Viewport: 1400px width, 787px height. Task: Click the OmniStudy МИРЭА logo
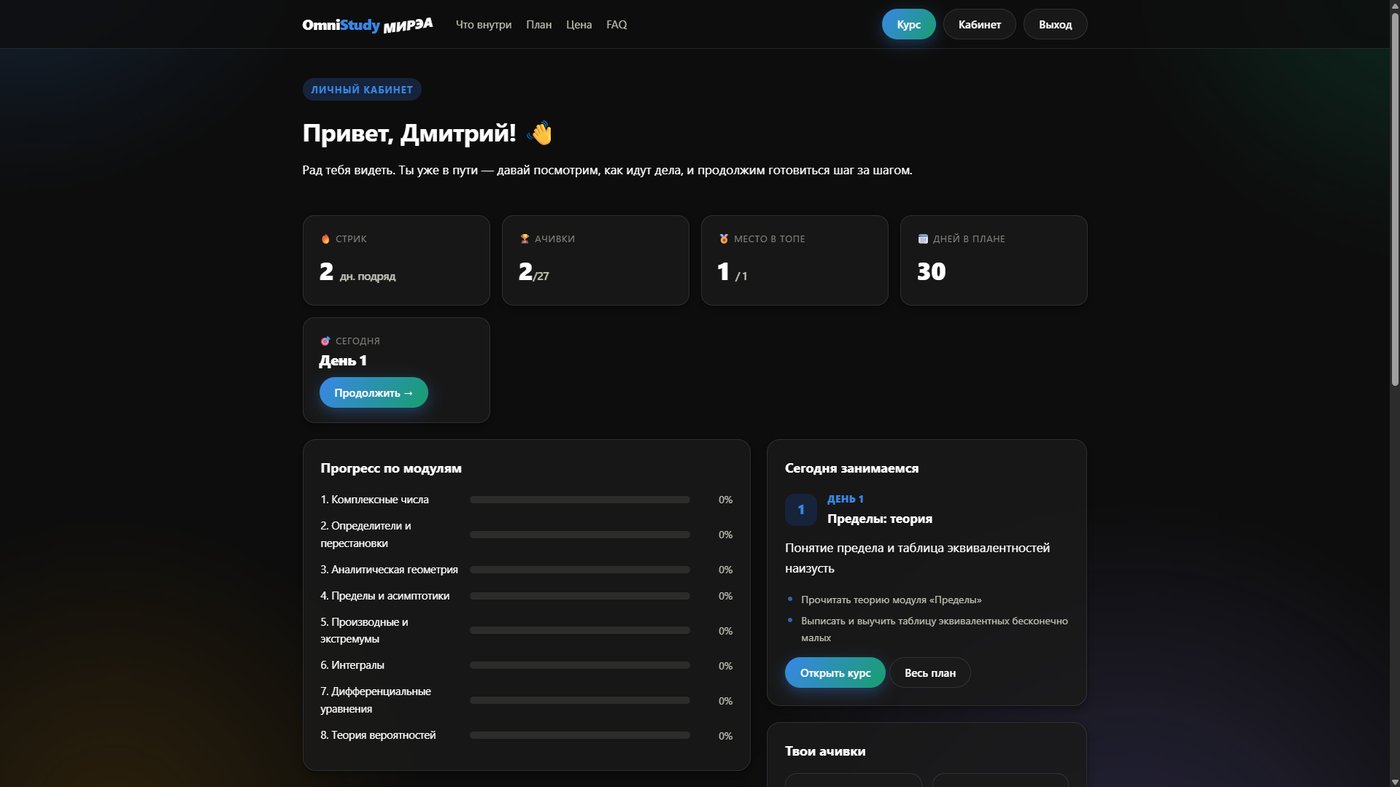coord(367,25)
